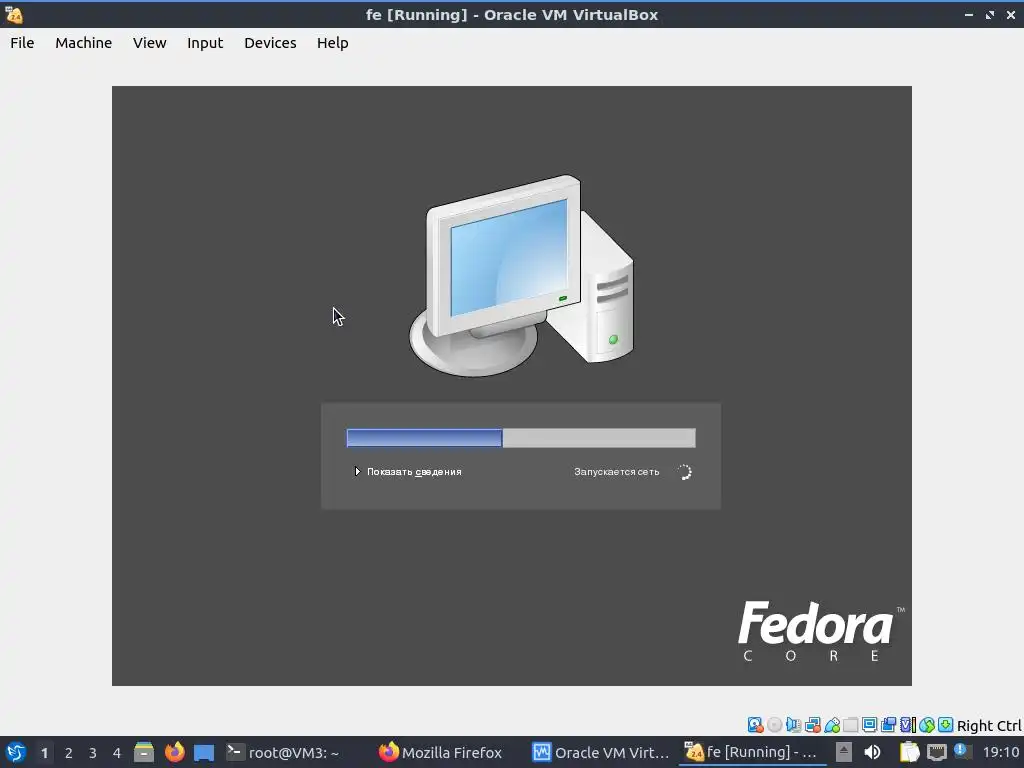Screen dimensions: 1024x768
Task: Click the CPU virtualization status icon
Action: pos(908,725)
